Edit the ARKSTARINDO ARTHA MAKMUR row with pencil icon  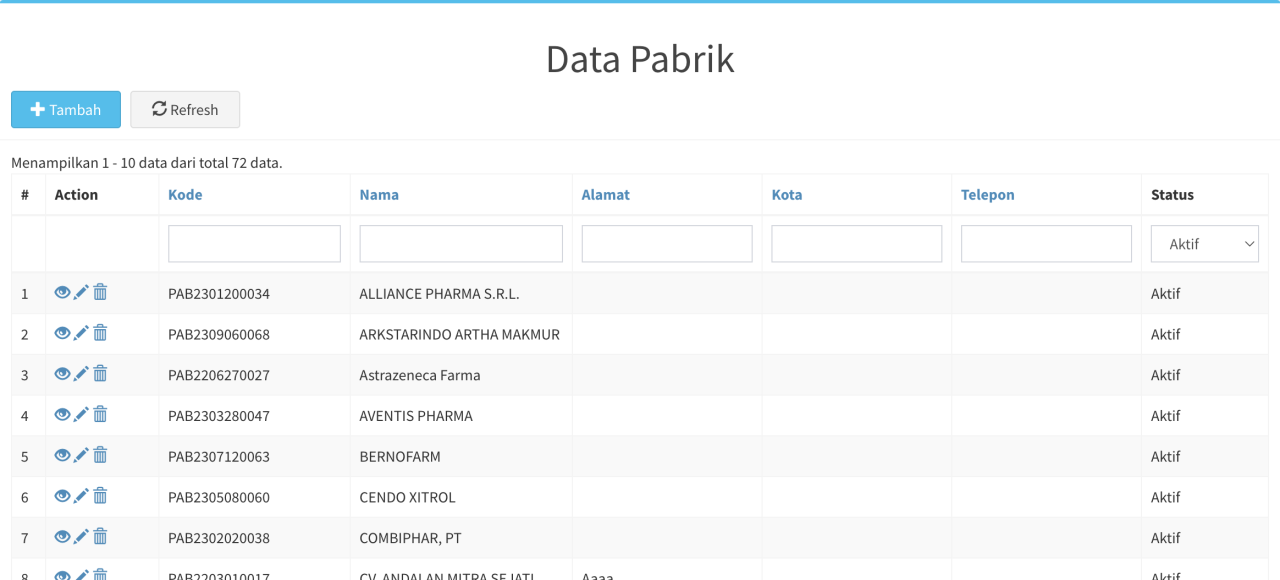tap(81, 333)
